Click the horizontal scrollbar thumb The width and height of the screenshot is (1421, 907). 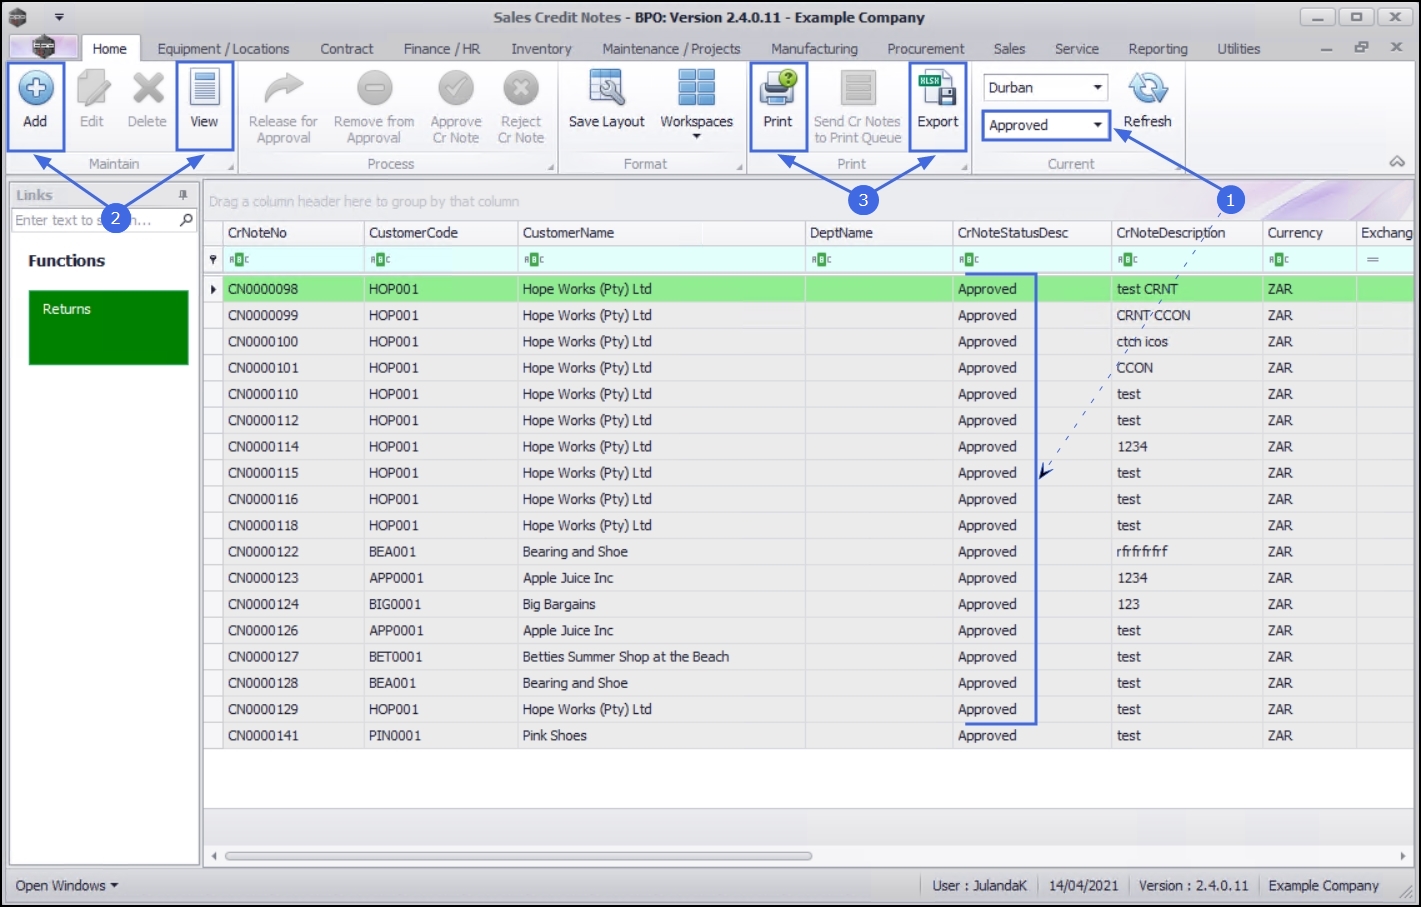click(518, 856)
